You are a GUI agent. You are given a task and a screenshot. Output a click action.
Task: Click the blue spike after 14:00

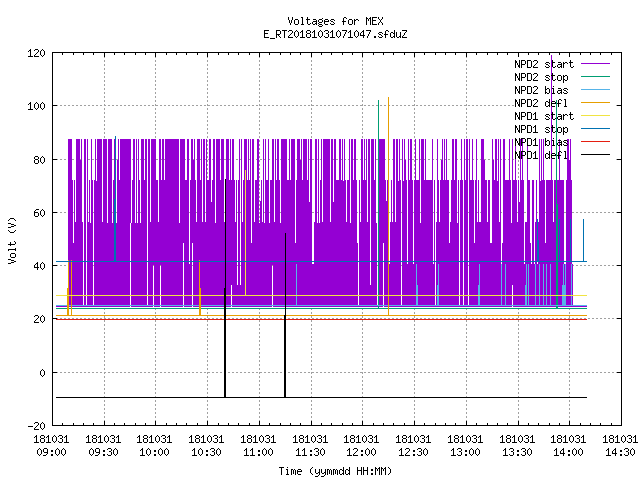[583, 240]
